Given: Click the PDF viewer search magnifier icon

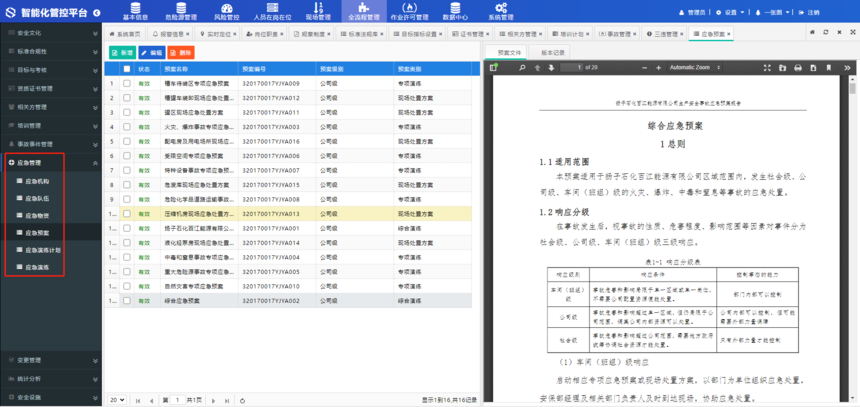Looking at the screenshot, I should coord(522,68).
